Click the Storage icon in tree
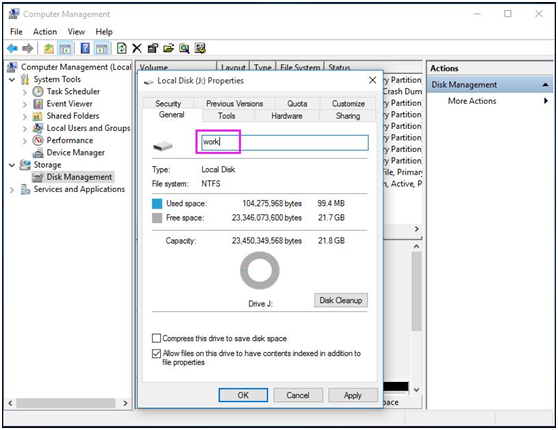Viewport: 558px width, 430px height. click(25, 165)
